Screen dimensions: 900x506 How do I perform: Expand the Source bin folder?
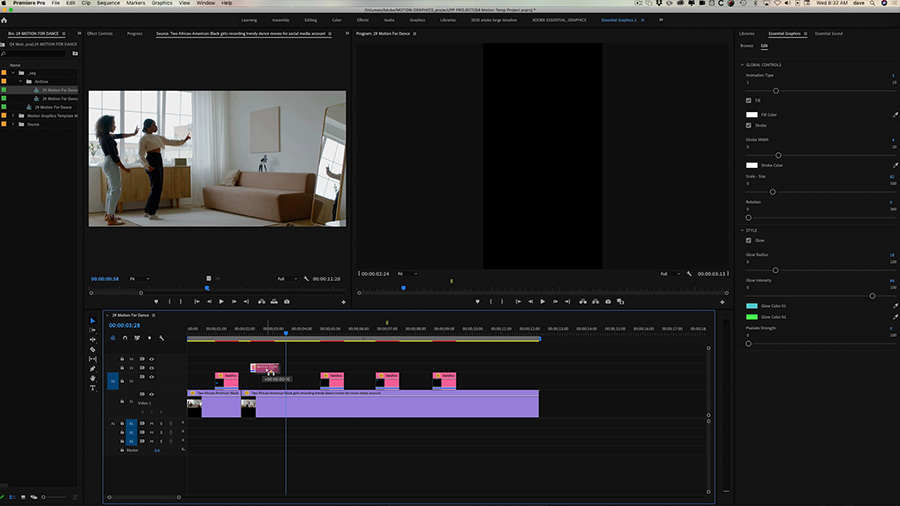[x=13, y=124]
